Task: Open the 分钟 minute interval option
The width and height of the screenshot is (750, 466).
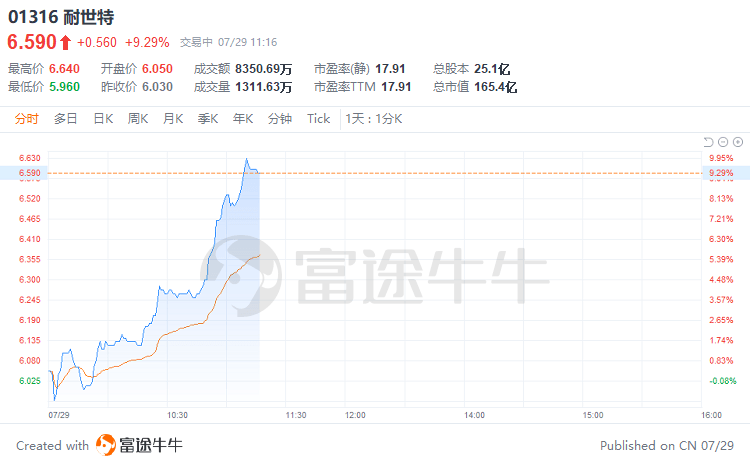Action: tap(280, 119)
